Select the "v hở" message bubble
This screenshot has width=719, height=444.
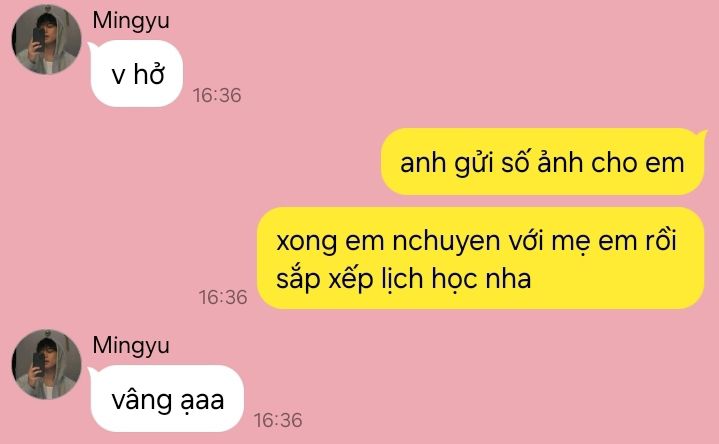(136, 73)
